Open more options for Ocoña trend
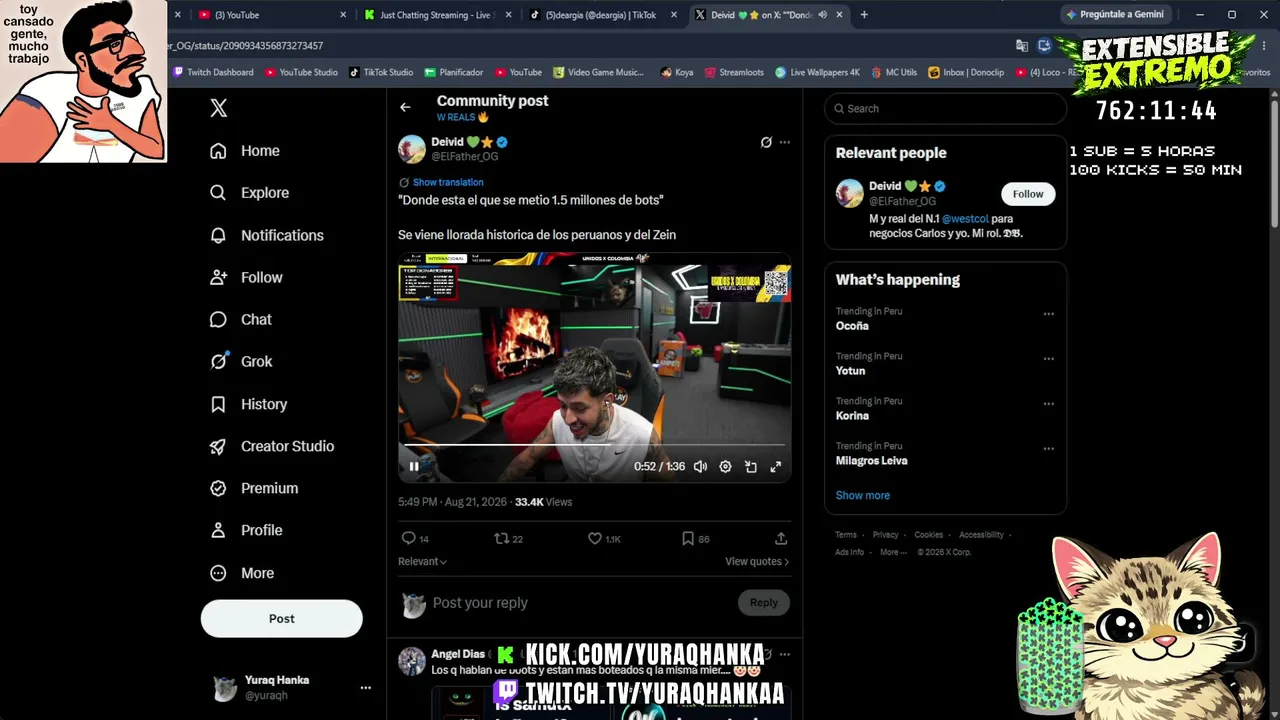Image resolution: width=1280 pixels, height=720 pixels. (x=1048, y=314)
